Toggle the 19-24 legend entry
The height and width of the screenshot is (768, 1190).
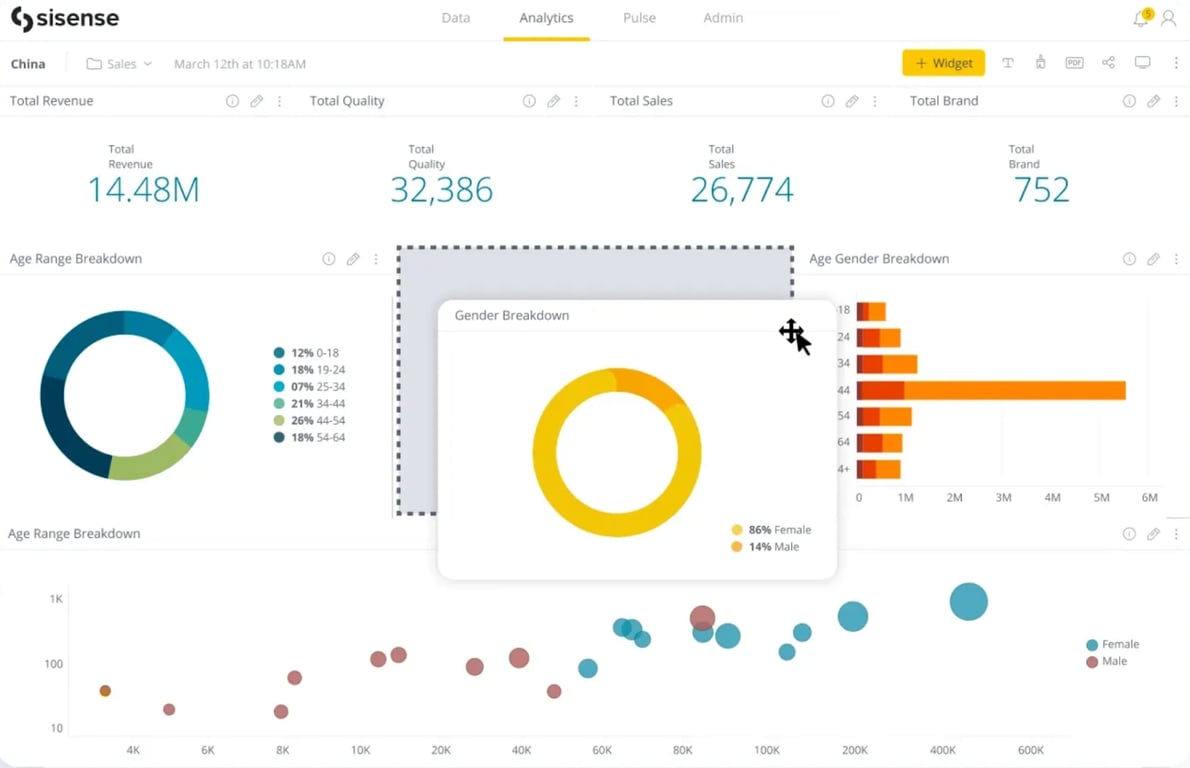coord(309,370)
